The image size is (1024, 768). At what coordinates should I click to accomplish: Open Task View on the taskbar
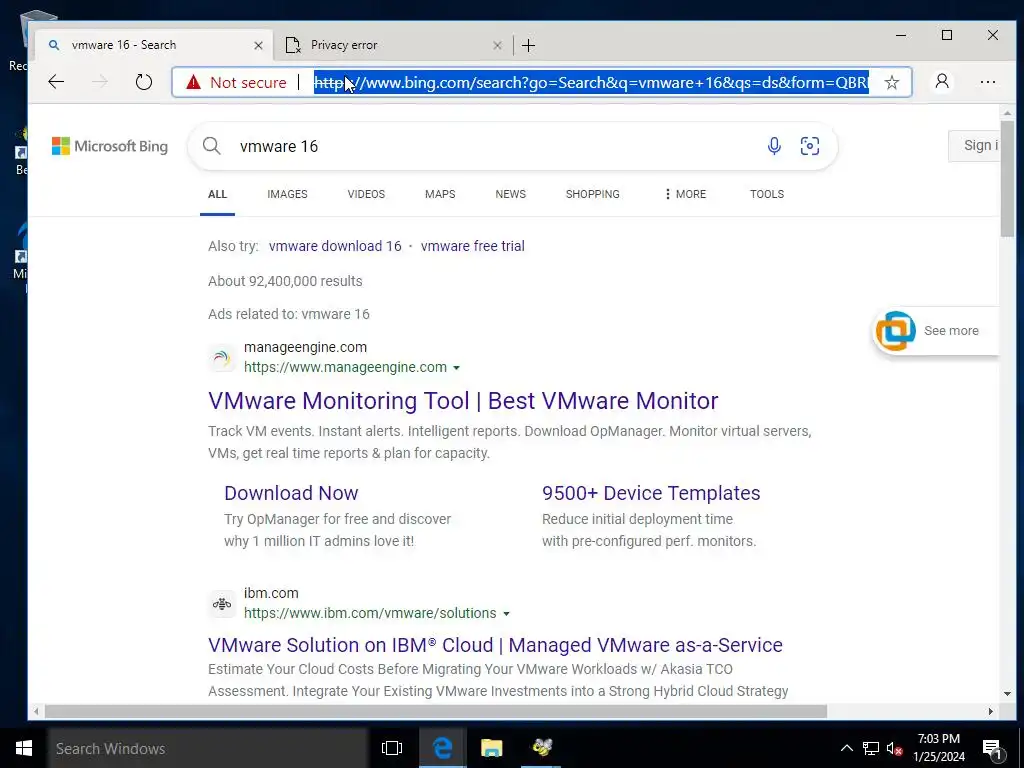392,748
